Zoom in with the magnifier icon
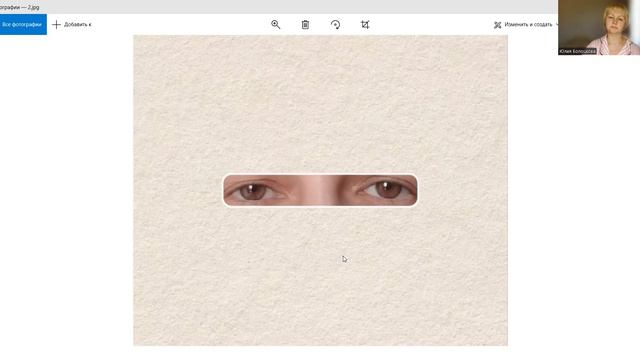This screenshot has width=640, height=360. pos(276,24)
